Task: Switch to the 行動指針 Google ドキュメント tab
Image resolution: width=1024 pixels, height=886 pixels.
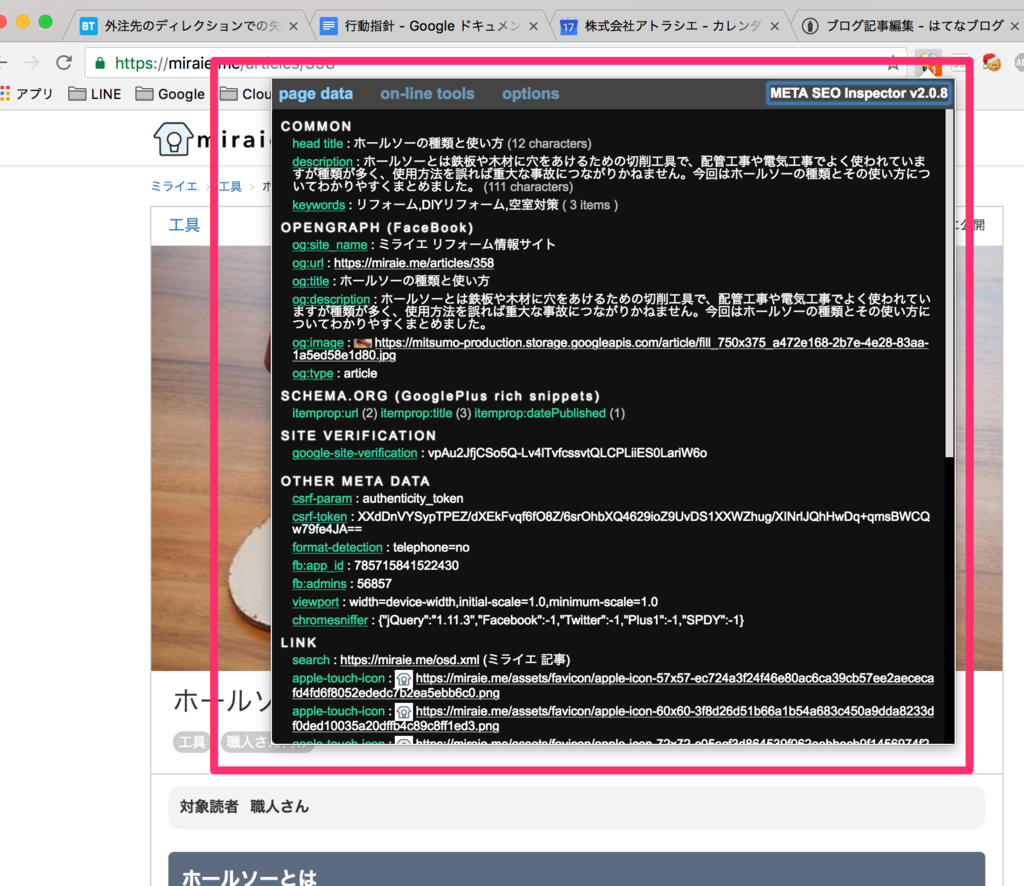Action: tap(430, 26)
